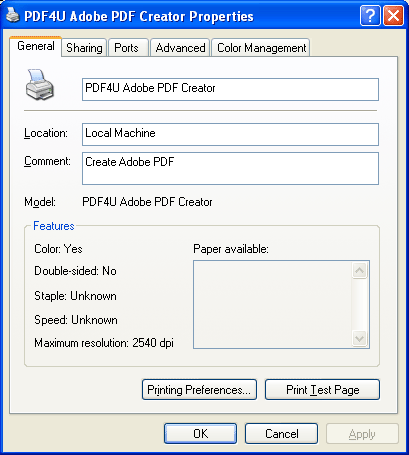Open the Advanced tab
The height and width of the screenshot is (455, 409).
(x=180, y=48)
